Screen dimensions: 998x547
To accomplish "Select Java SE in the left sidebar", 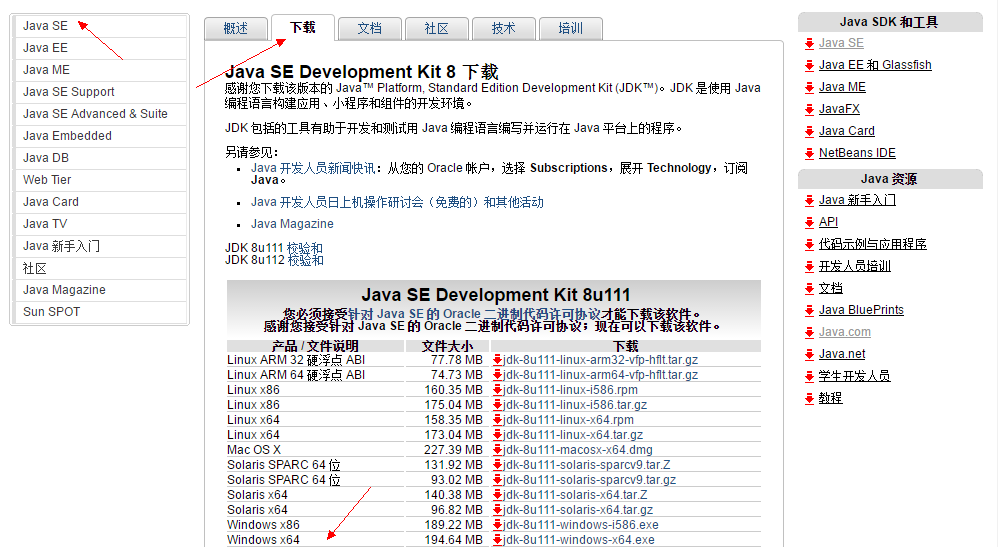I will [x=101, y=26].
